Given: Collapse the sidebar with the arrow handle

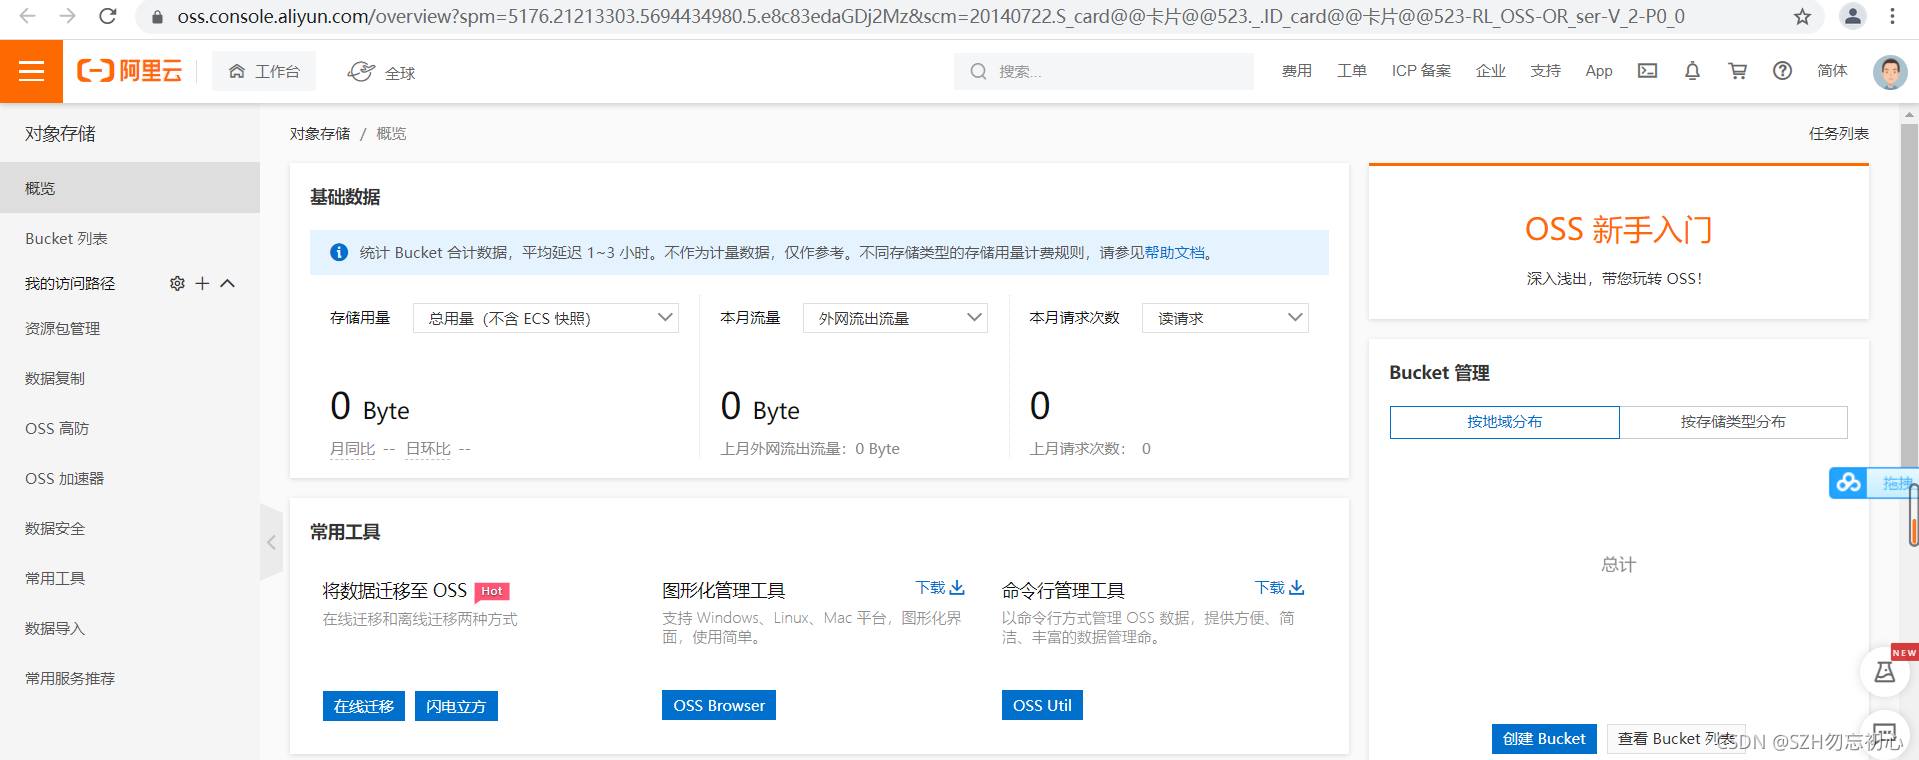Looking at the screenshot, I should [x=271, y=542].
